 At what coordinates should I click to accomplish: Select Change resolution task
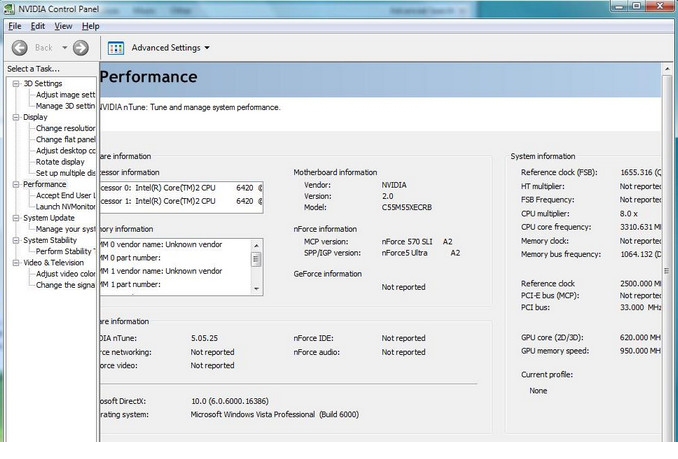[x=65, y=128]
